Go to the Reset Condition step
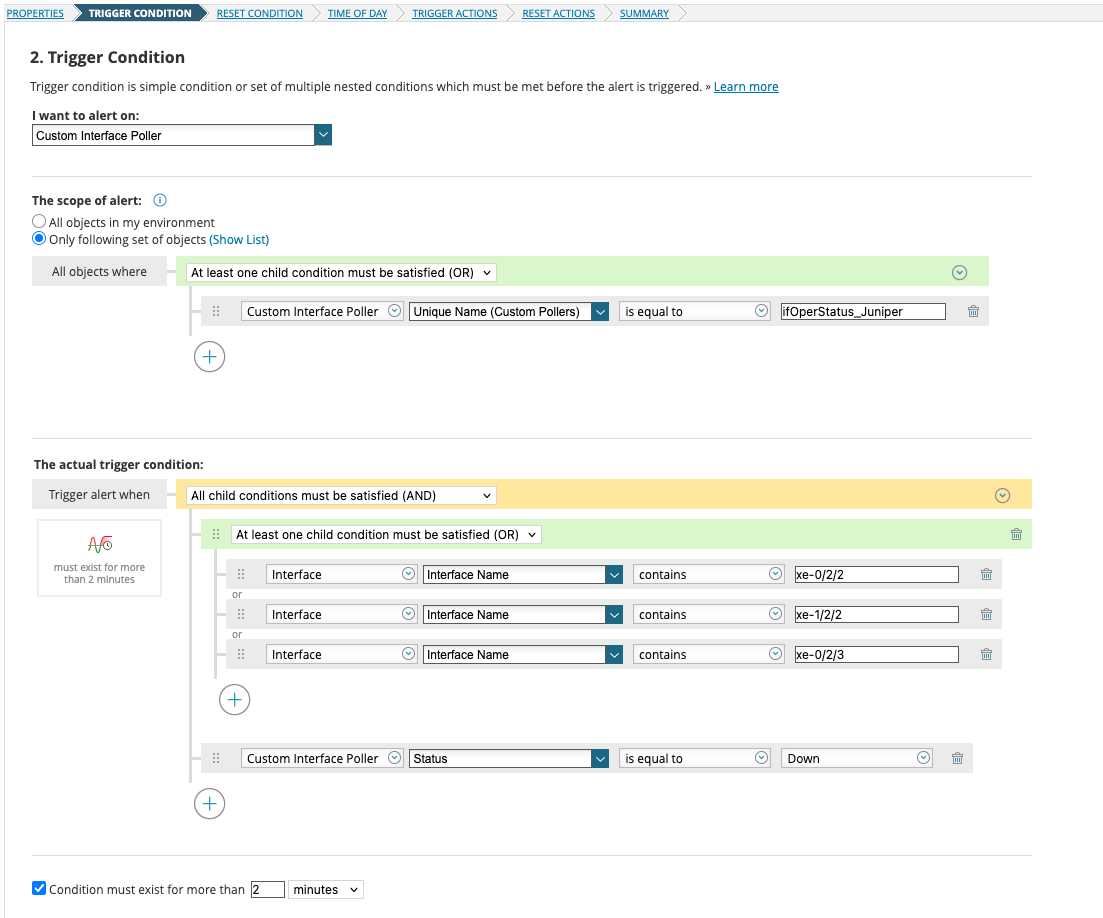The width and height of the screenshot is (1103, 918). [260, 13]
